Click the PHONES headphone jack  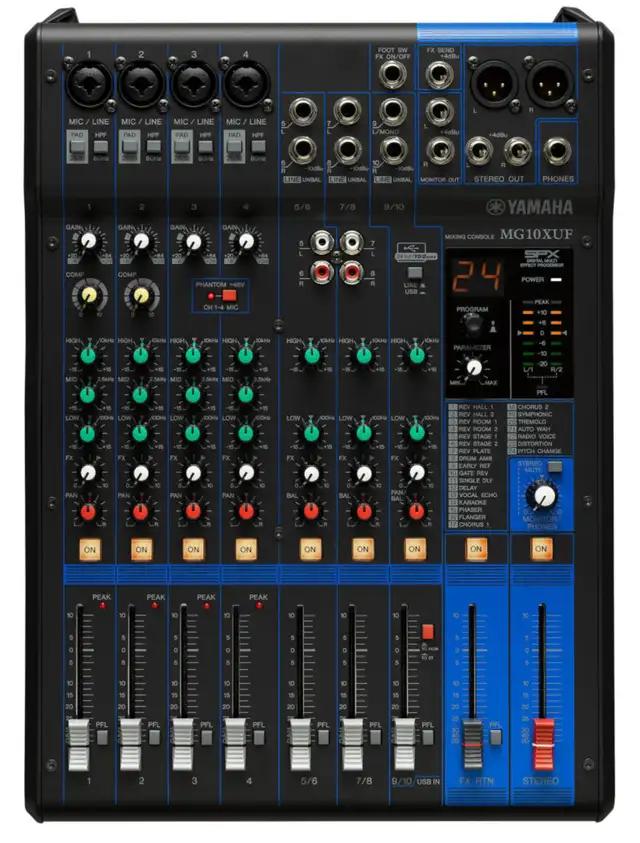coord(557,152)
